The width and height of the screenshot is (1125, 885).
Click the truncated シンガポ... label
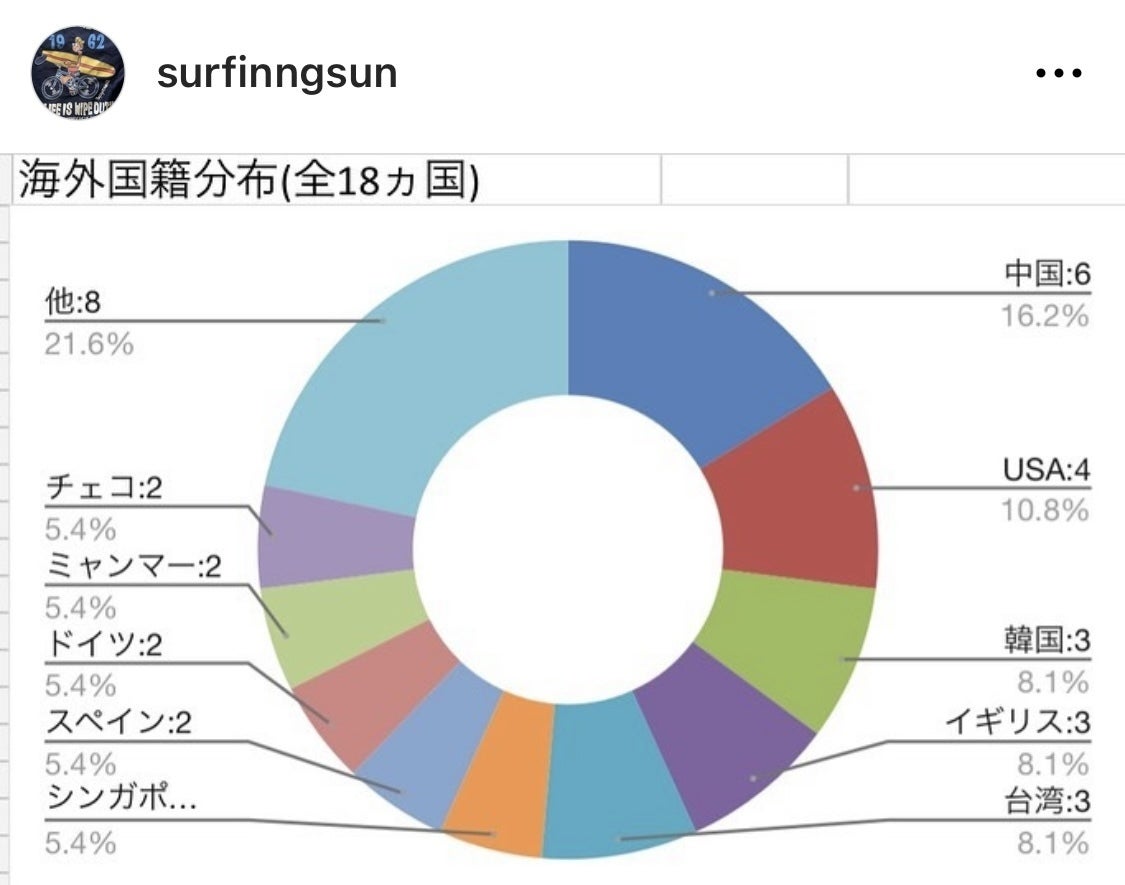[118, 801]
